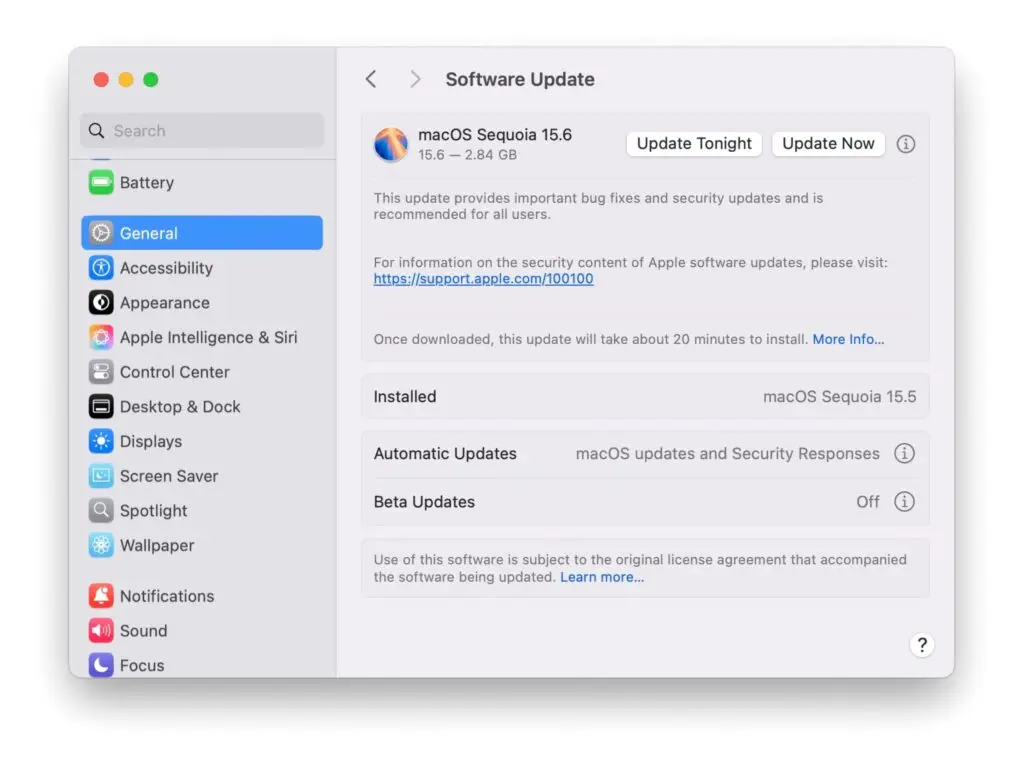Image resolution: width=1024 pixels, height=769 pixels.
Task: Click the Sound speaker icon
Action: (101, 630)
